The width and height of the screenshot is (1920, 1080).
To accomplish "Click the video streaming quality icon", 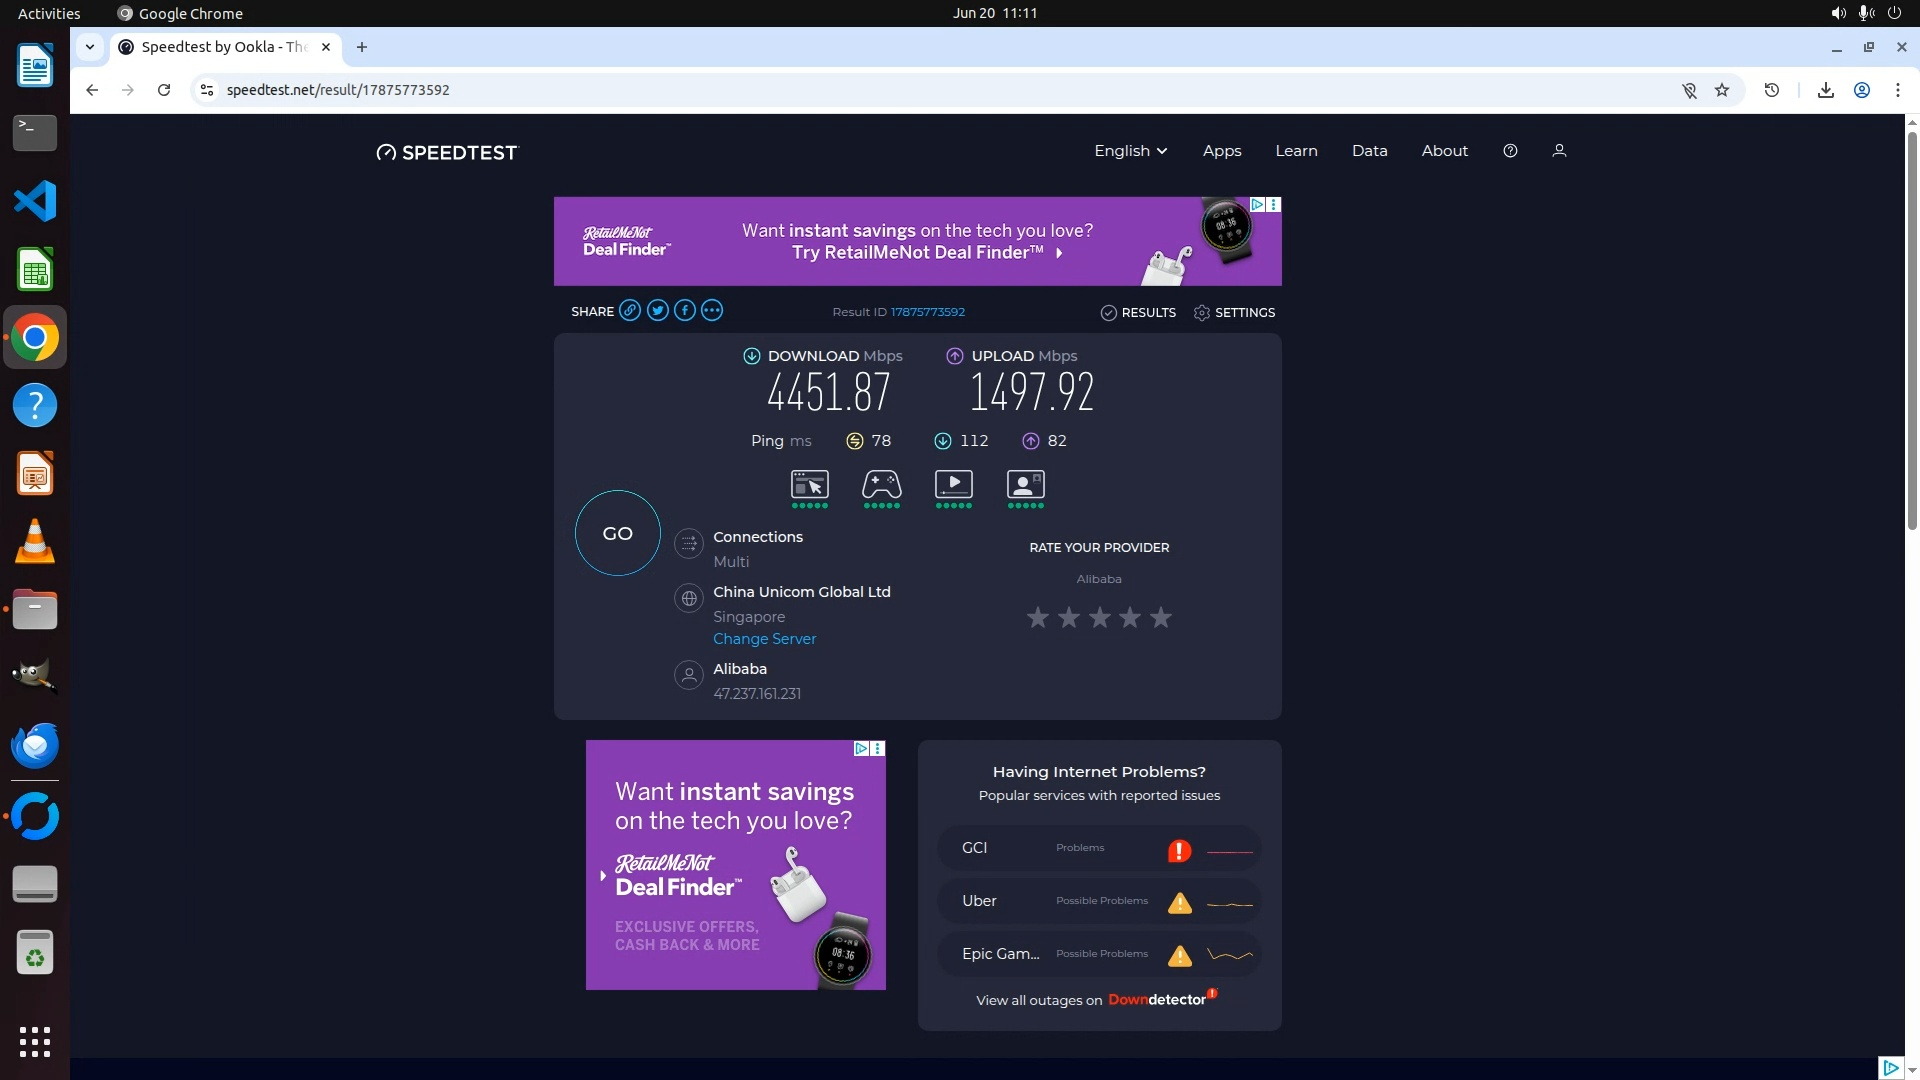I will pos(953,485).
